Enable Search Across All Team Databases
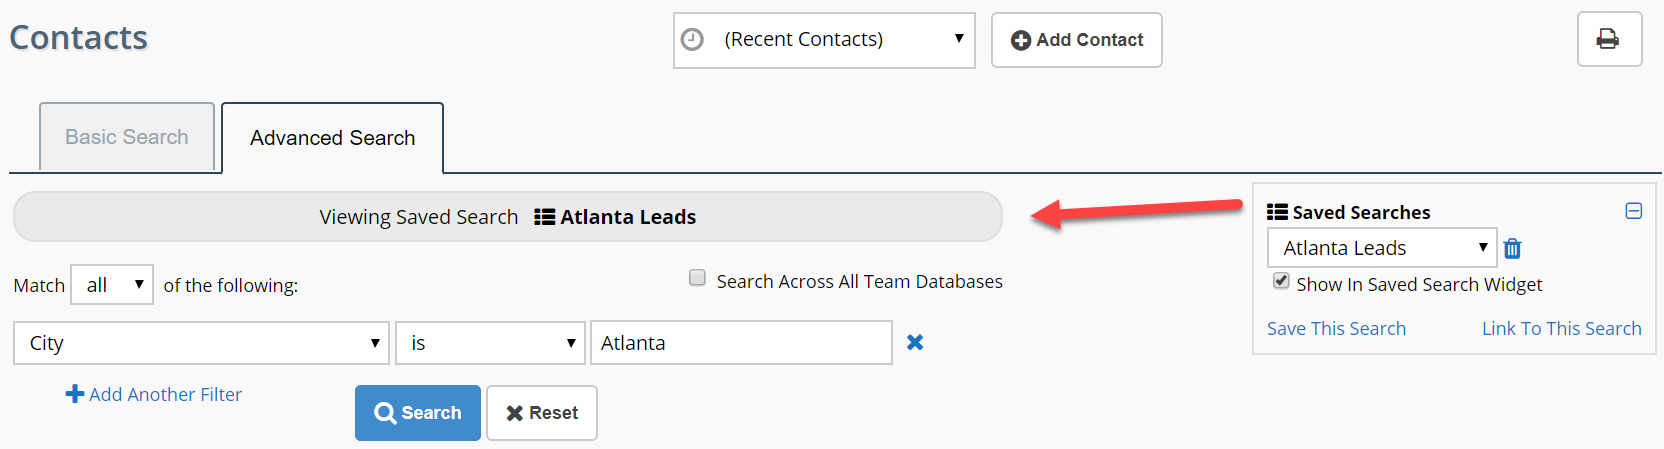This screenshot has height=449, width=1664. pos(697,278)
